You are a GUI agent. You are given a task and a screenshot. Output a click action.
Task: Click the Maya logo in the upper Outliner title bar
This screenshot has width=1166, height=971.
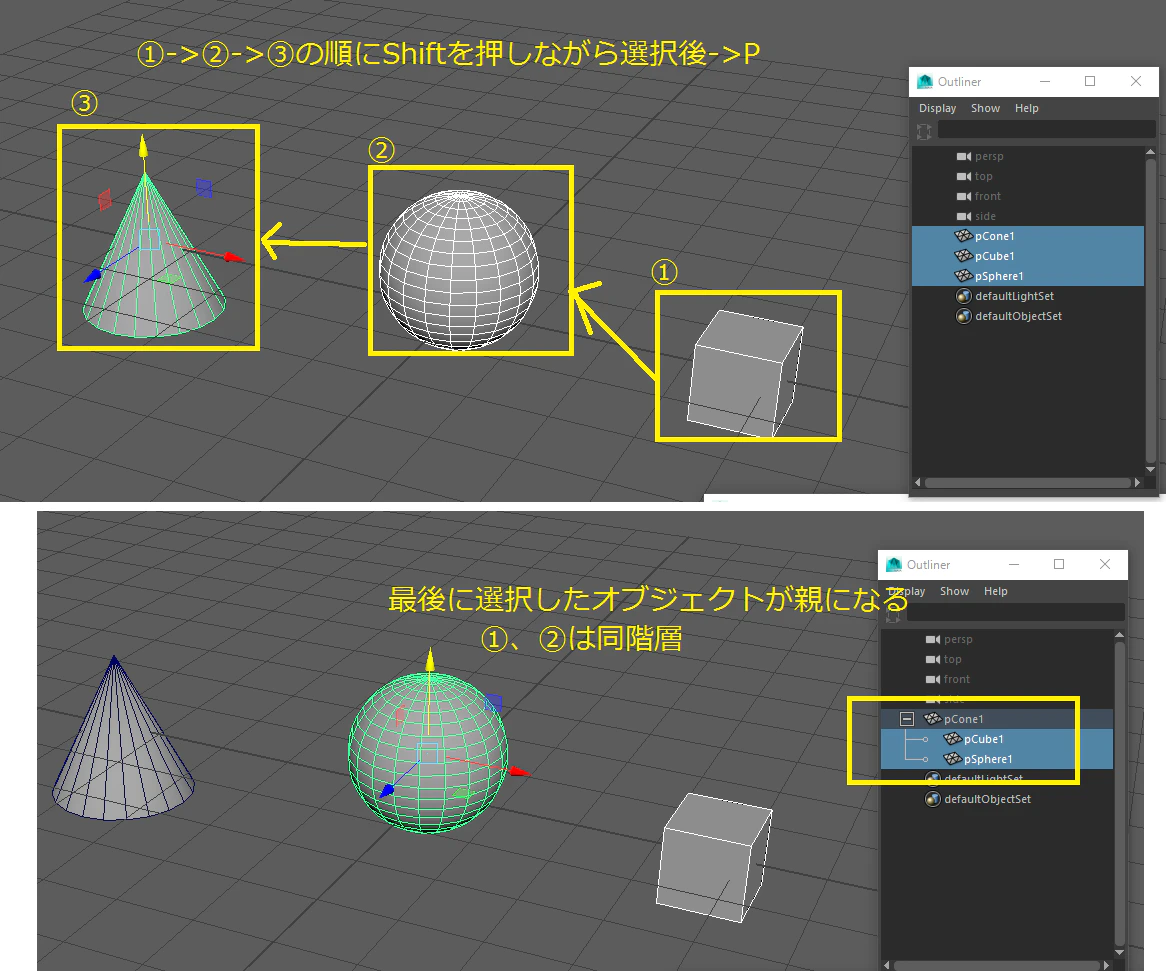pyautogui.click(x=925, y=82)
